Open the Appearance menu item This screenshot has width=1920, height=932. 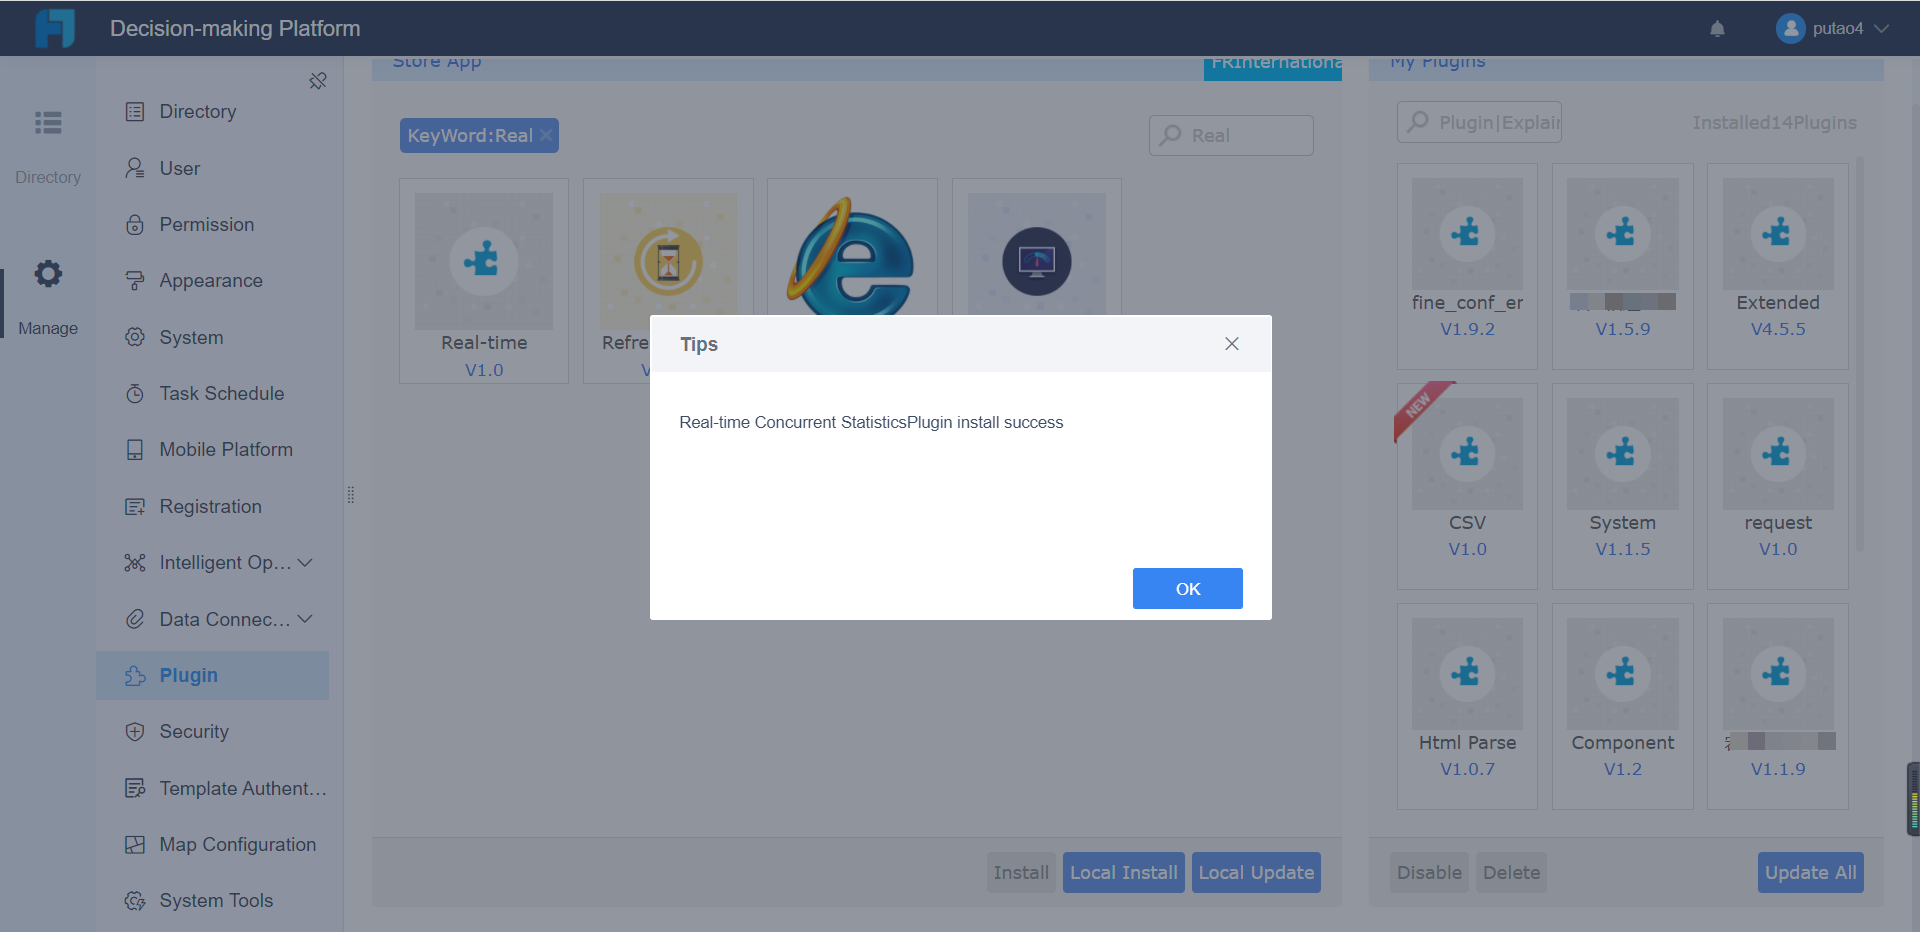tap(212, 281)
